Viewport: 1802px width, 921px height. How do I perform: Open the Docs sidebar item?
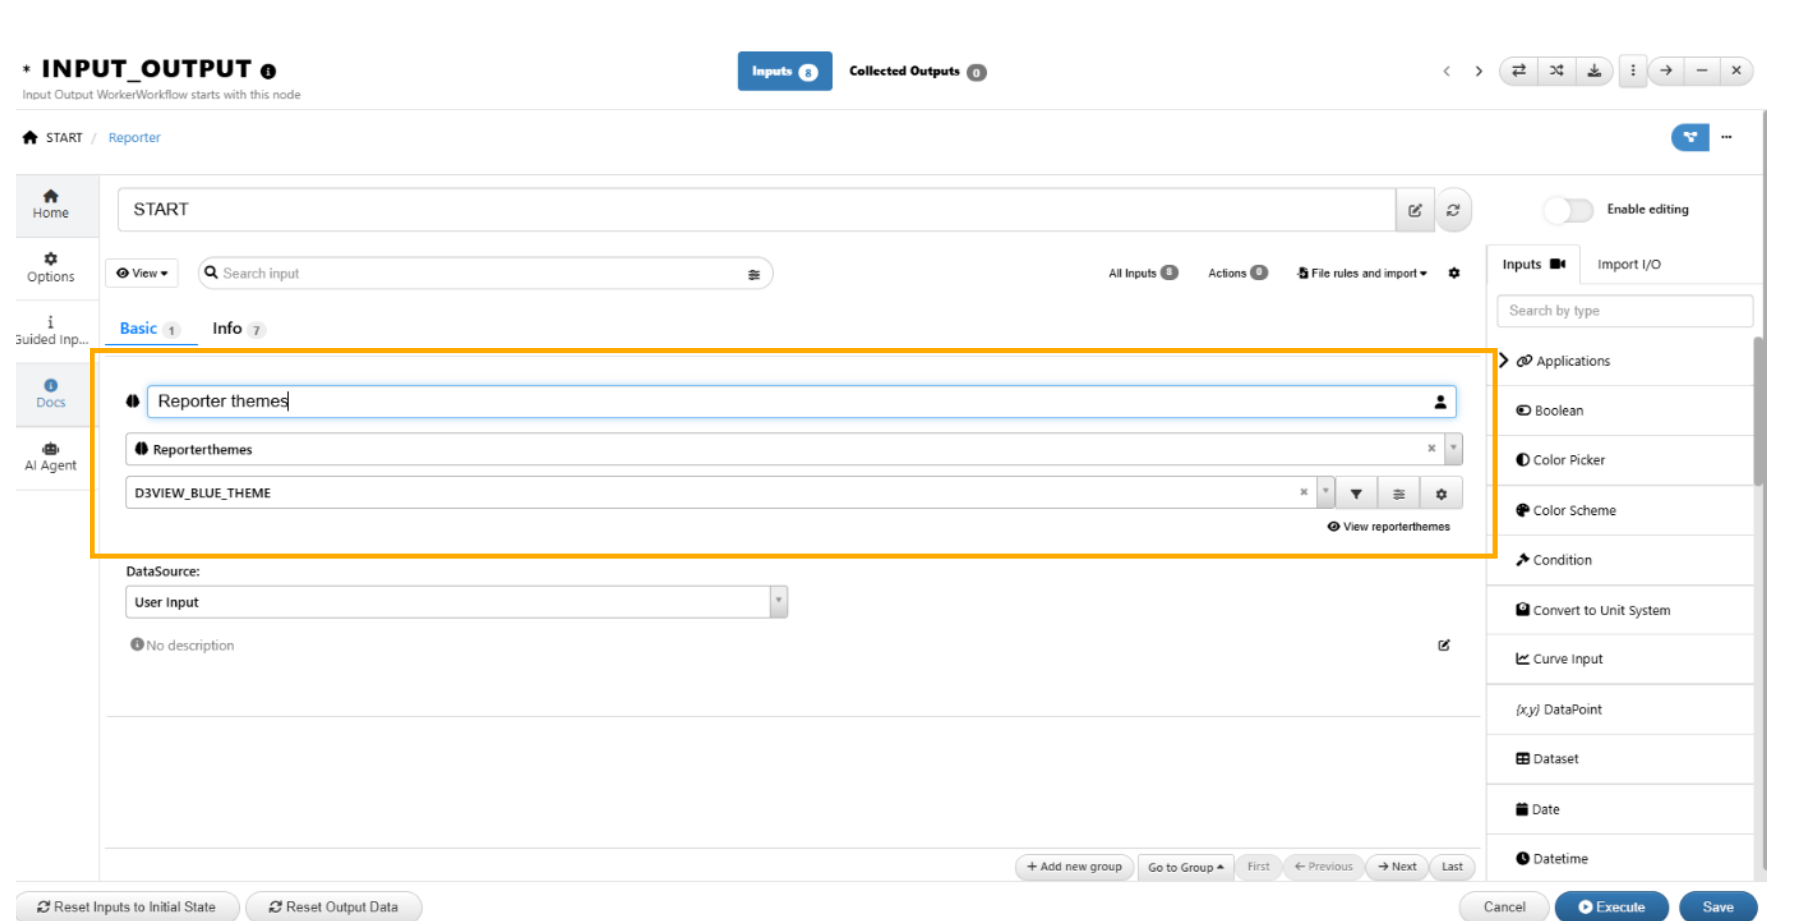50,393
